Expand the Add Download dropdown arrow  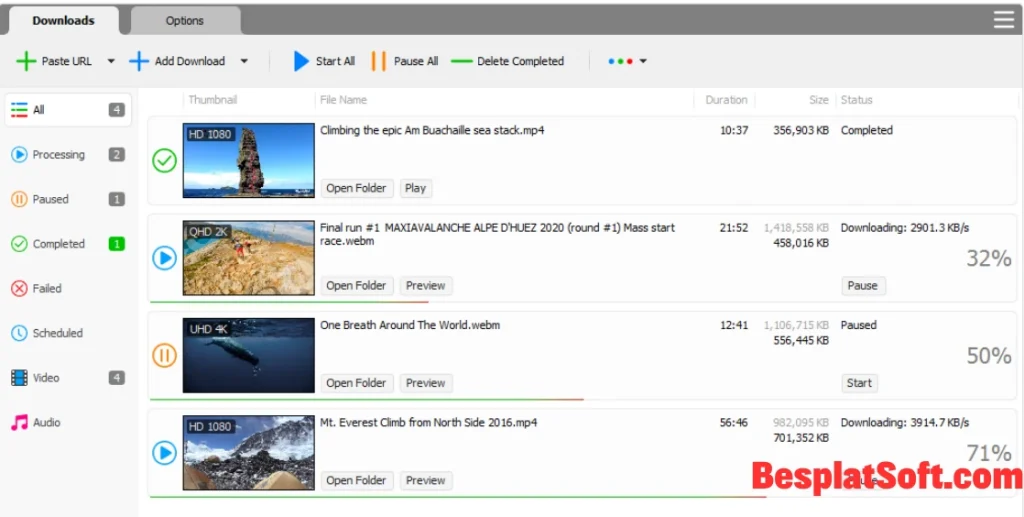point(244,61)
